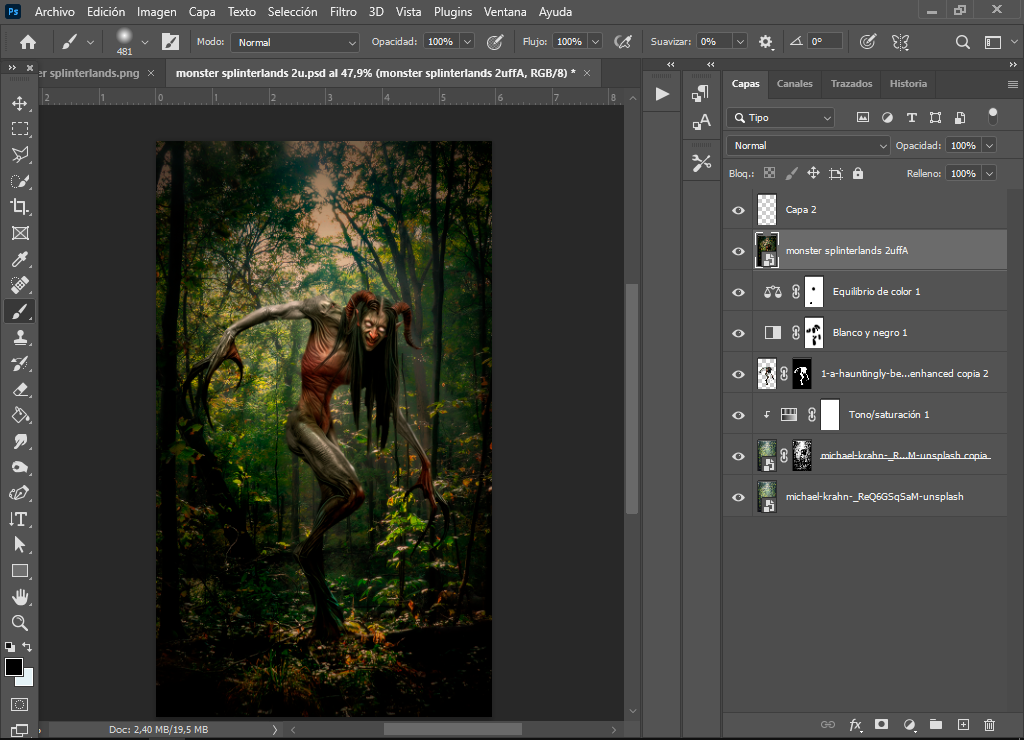Hide the Equilibrio de color 1 layer

[x=738, y=293]
